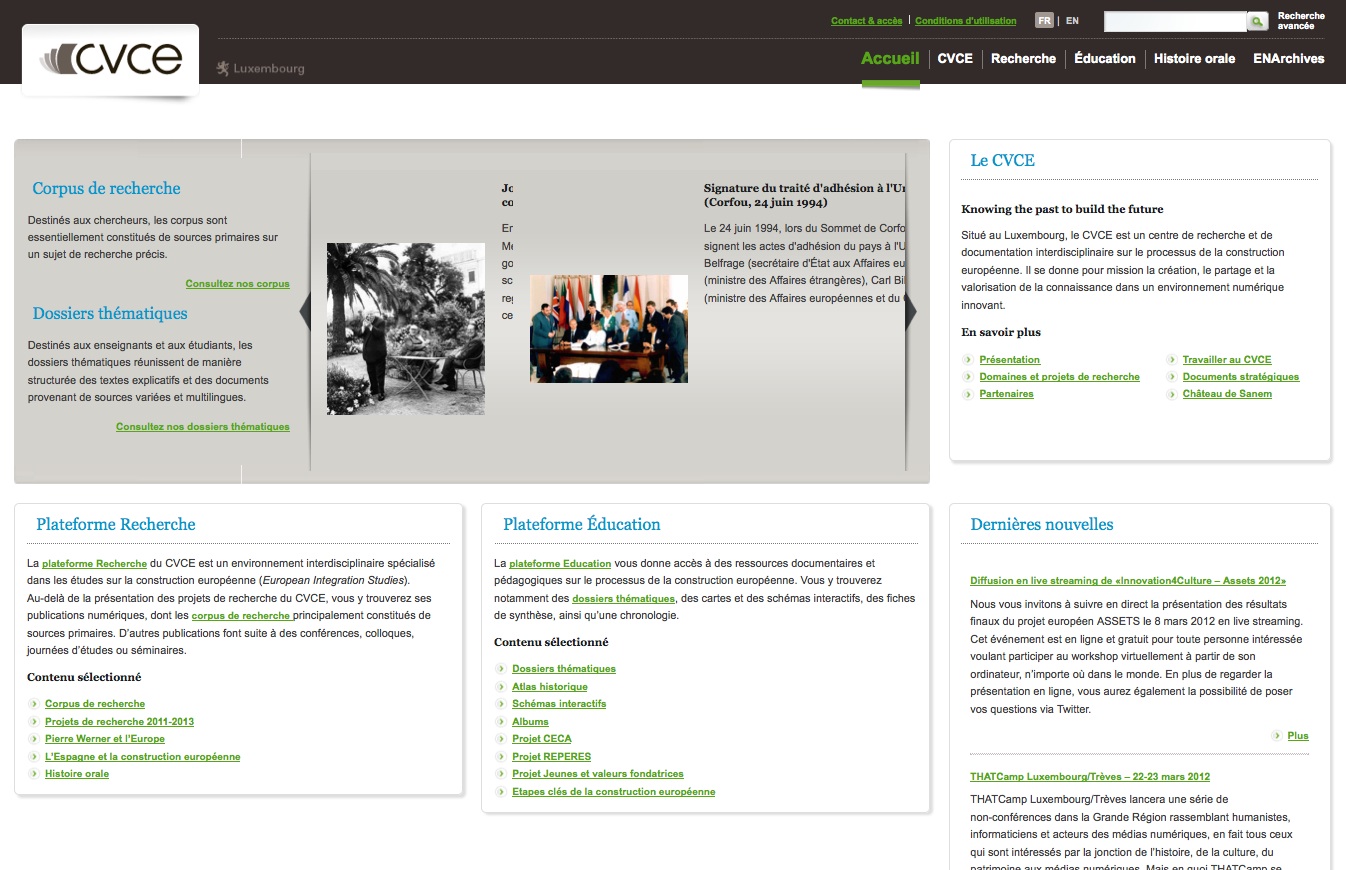1346x870 pixels.
Task: Click the Recherche avancée link
Action: [1300, 21]
